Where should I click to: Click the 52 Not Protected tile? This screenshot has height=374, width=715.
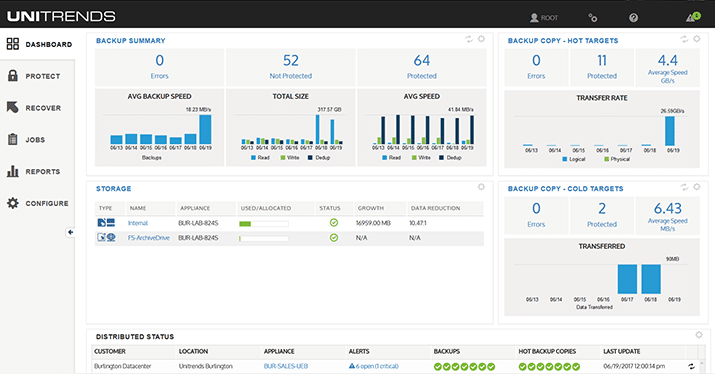pos(290,68)
